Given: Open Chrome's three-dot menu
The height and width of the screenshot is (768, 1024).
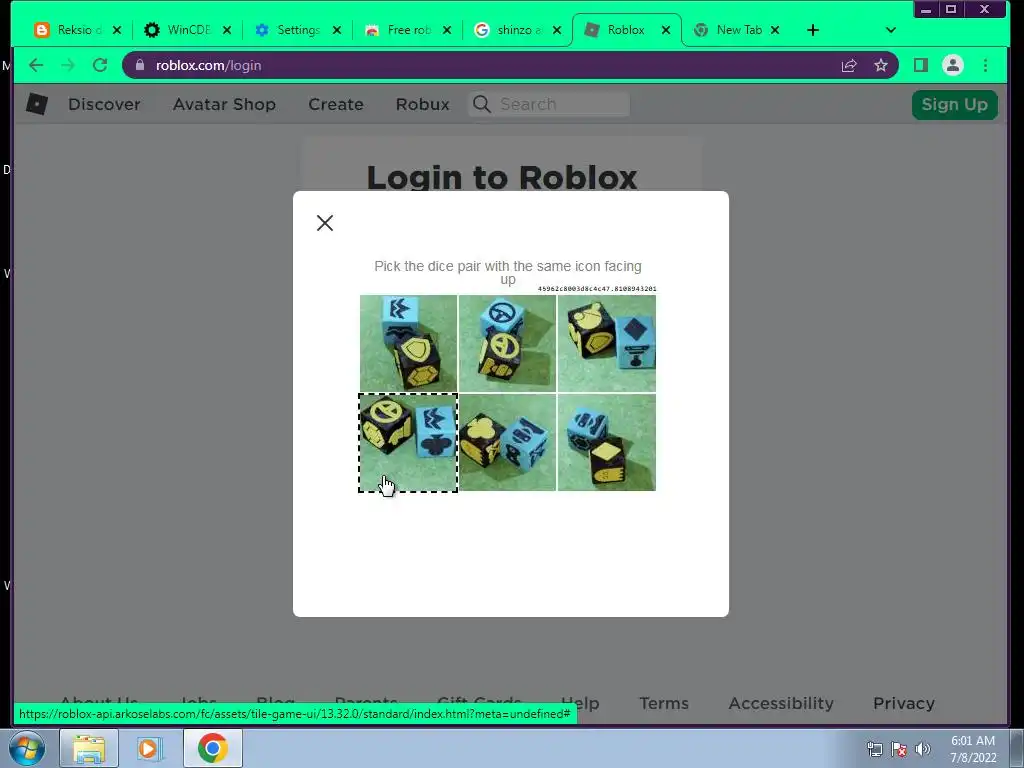Looking at the screenshot, I should 985,65.
